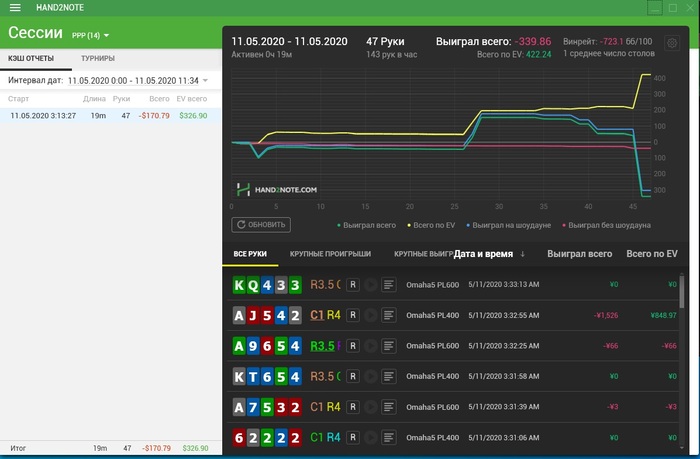Screen dimensions: 700x459
Task: Click the R replayer icon for A7532 hand
Action: [353, 407]
